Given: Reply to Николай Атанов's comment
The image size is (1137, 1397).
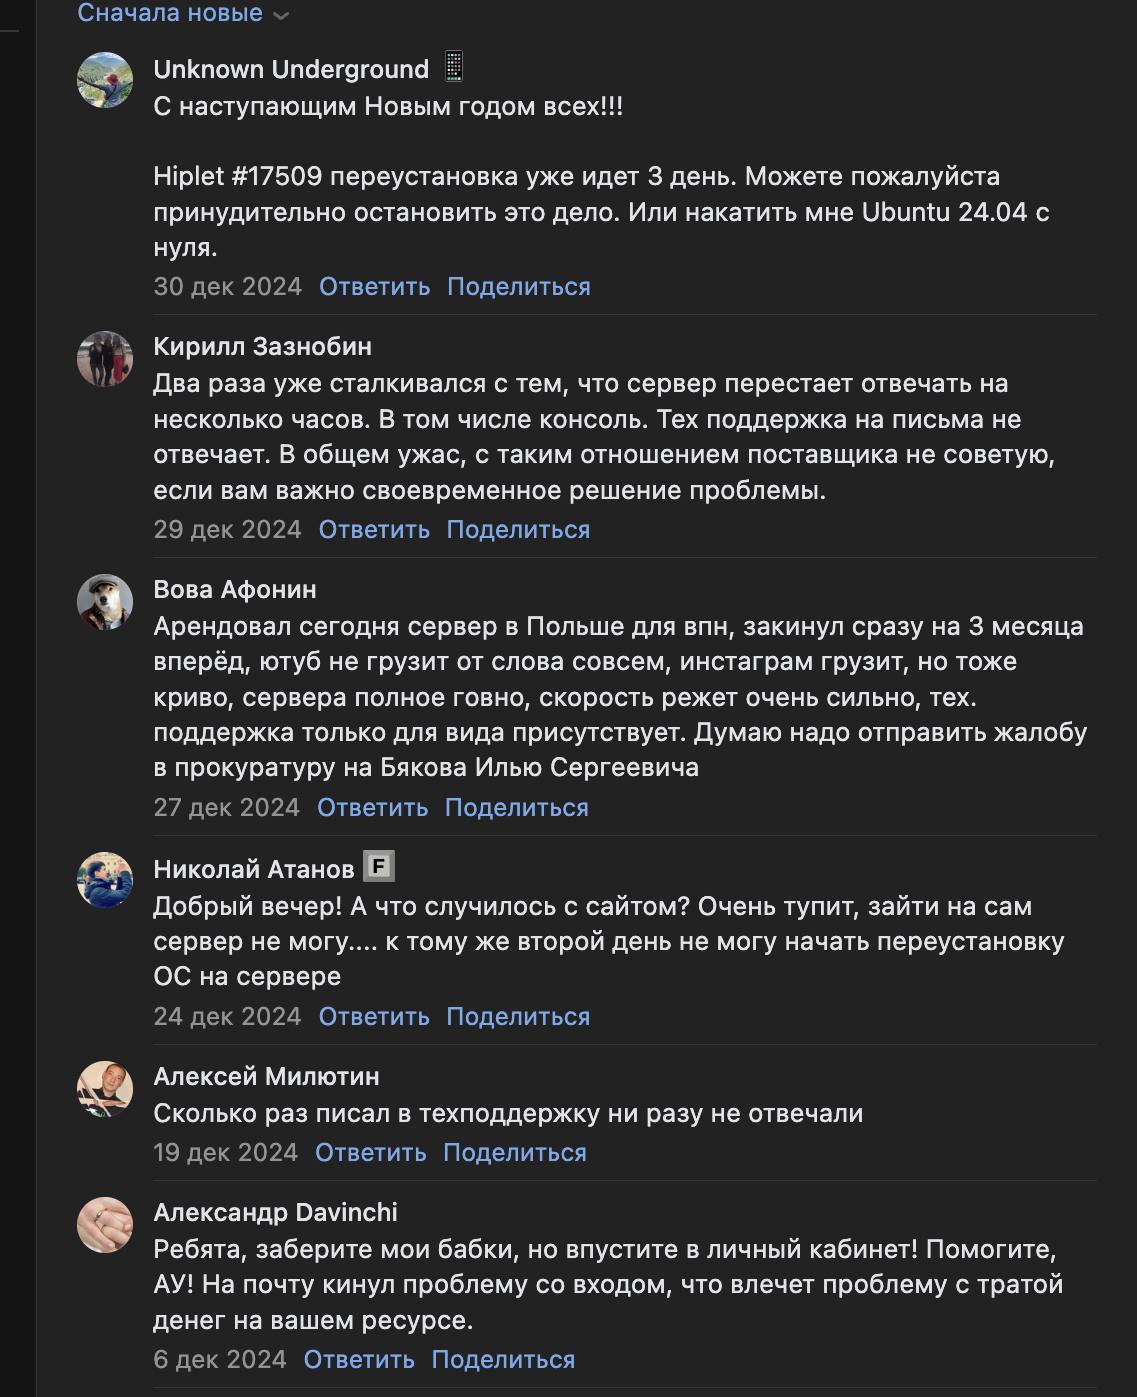Looking at the screenshot, I should (374, 1017).
